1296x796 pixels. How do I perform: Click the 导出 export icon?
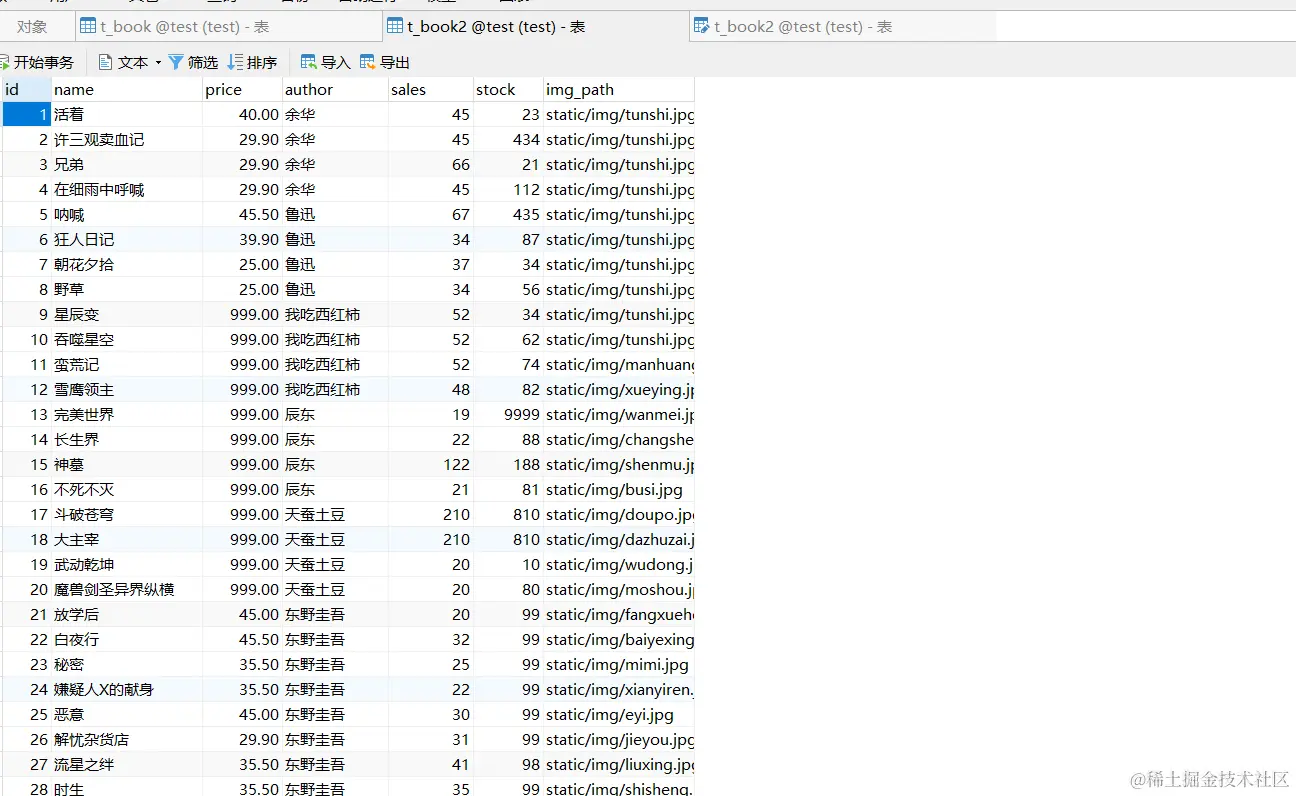(368, 62)
